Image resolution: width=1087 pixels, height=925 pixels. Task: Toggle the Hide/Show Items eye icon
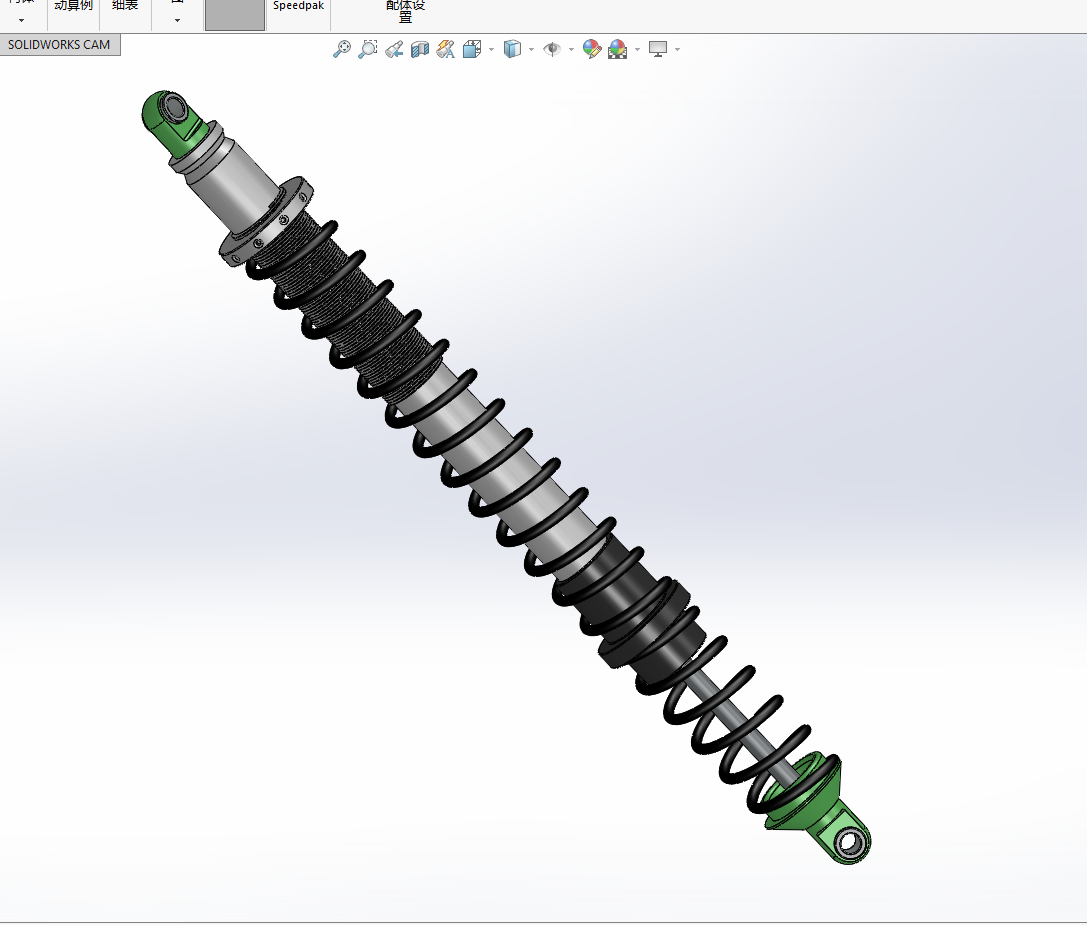coord(552,49)
